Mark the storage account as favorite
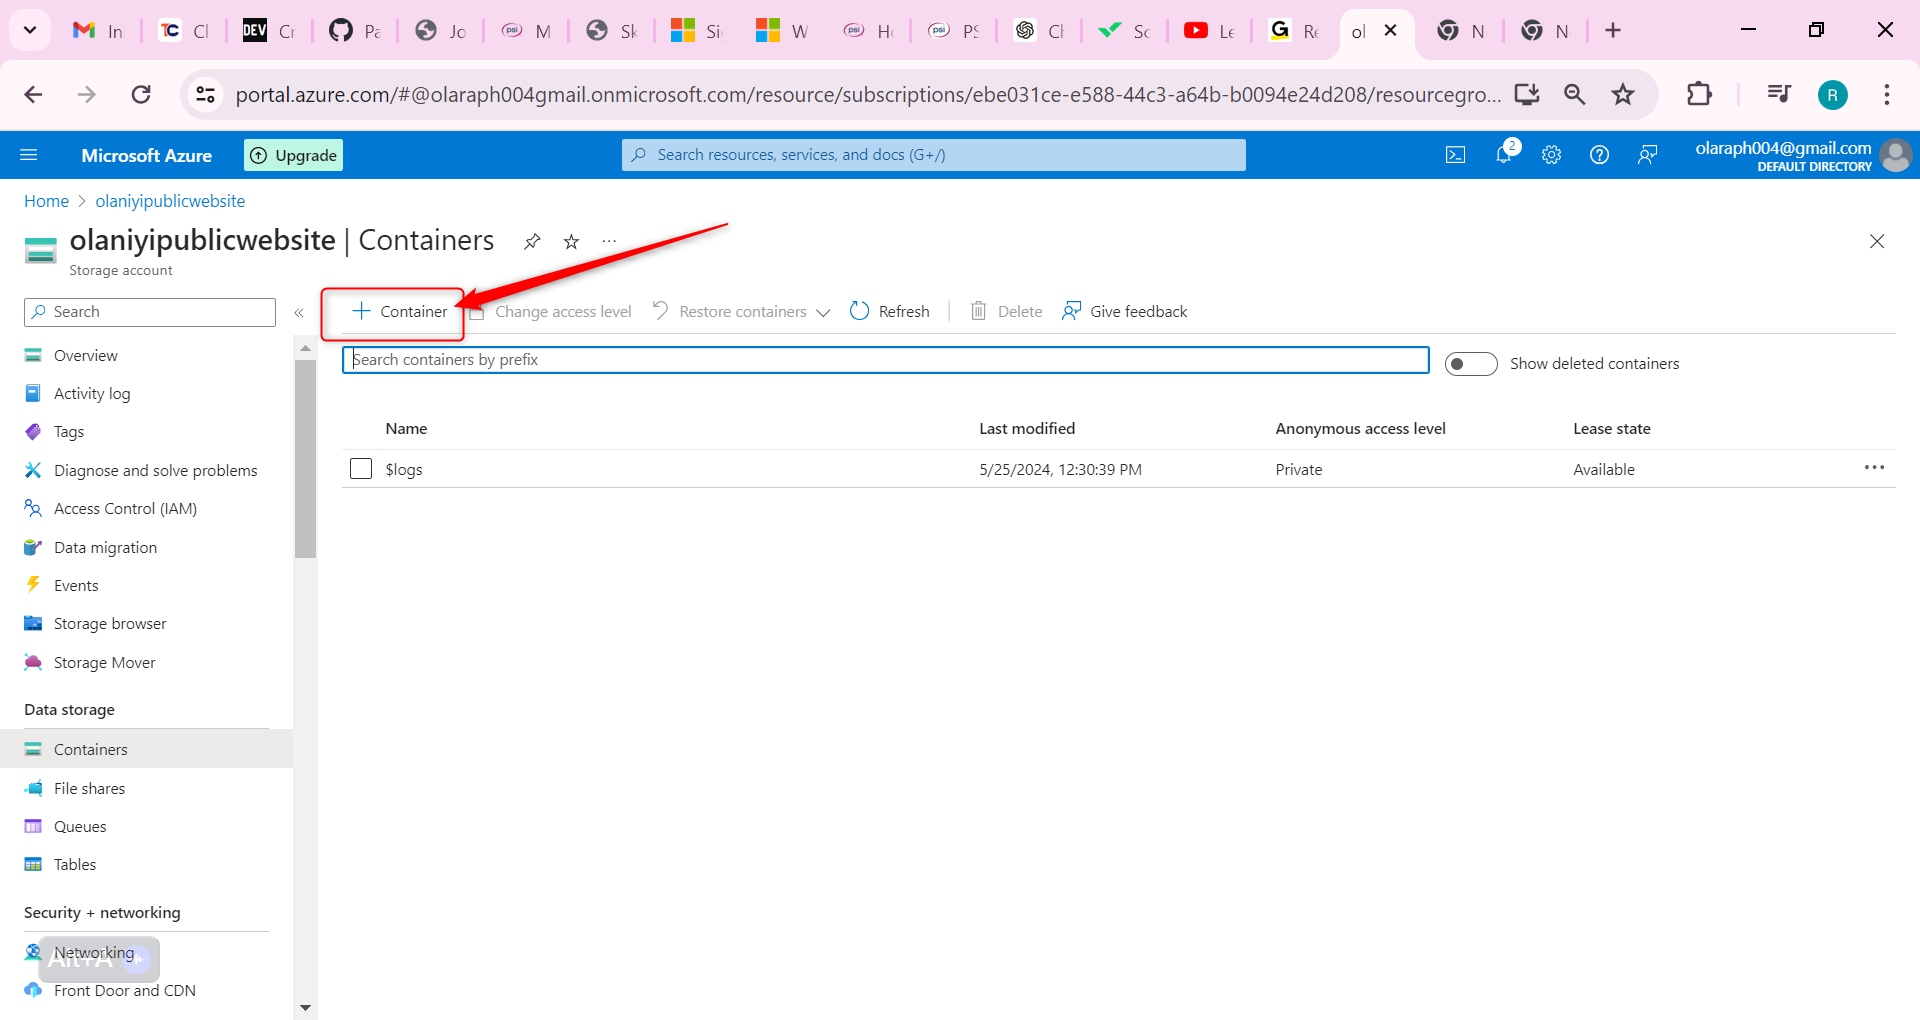Screen dimensions: 1920x1020 click(x=571, y=241)
